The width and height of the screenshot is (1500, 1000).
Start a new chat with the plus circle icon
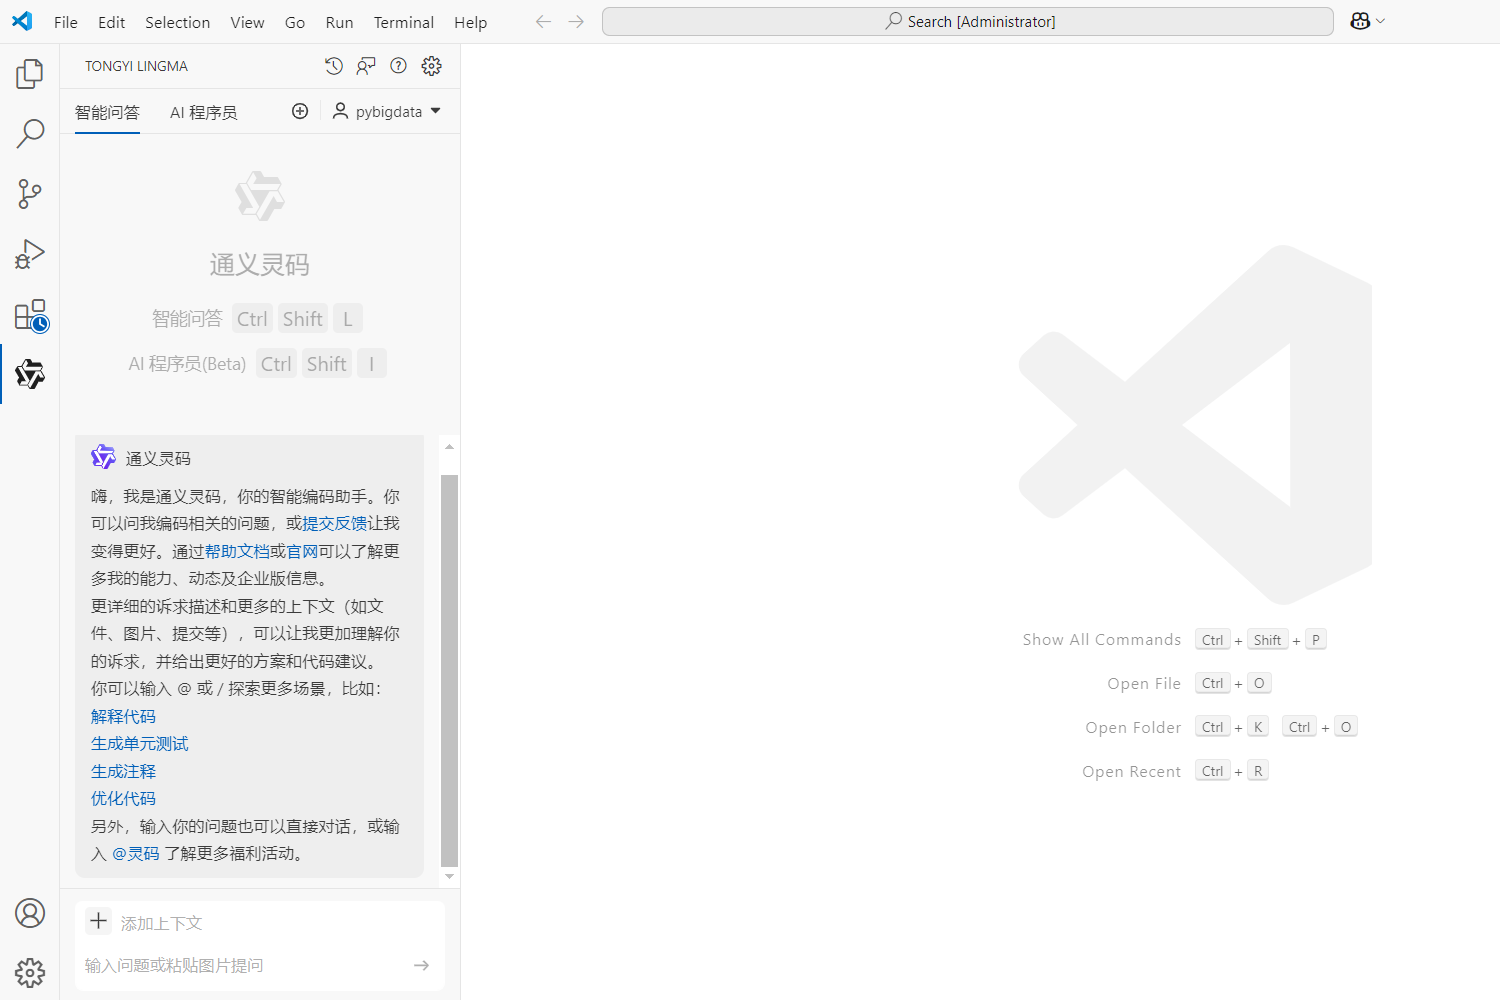[x=300, y=111]
